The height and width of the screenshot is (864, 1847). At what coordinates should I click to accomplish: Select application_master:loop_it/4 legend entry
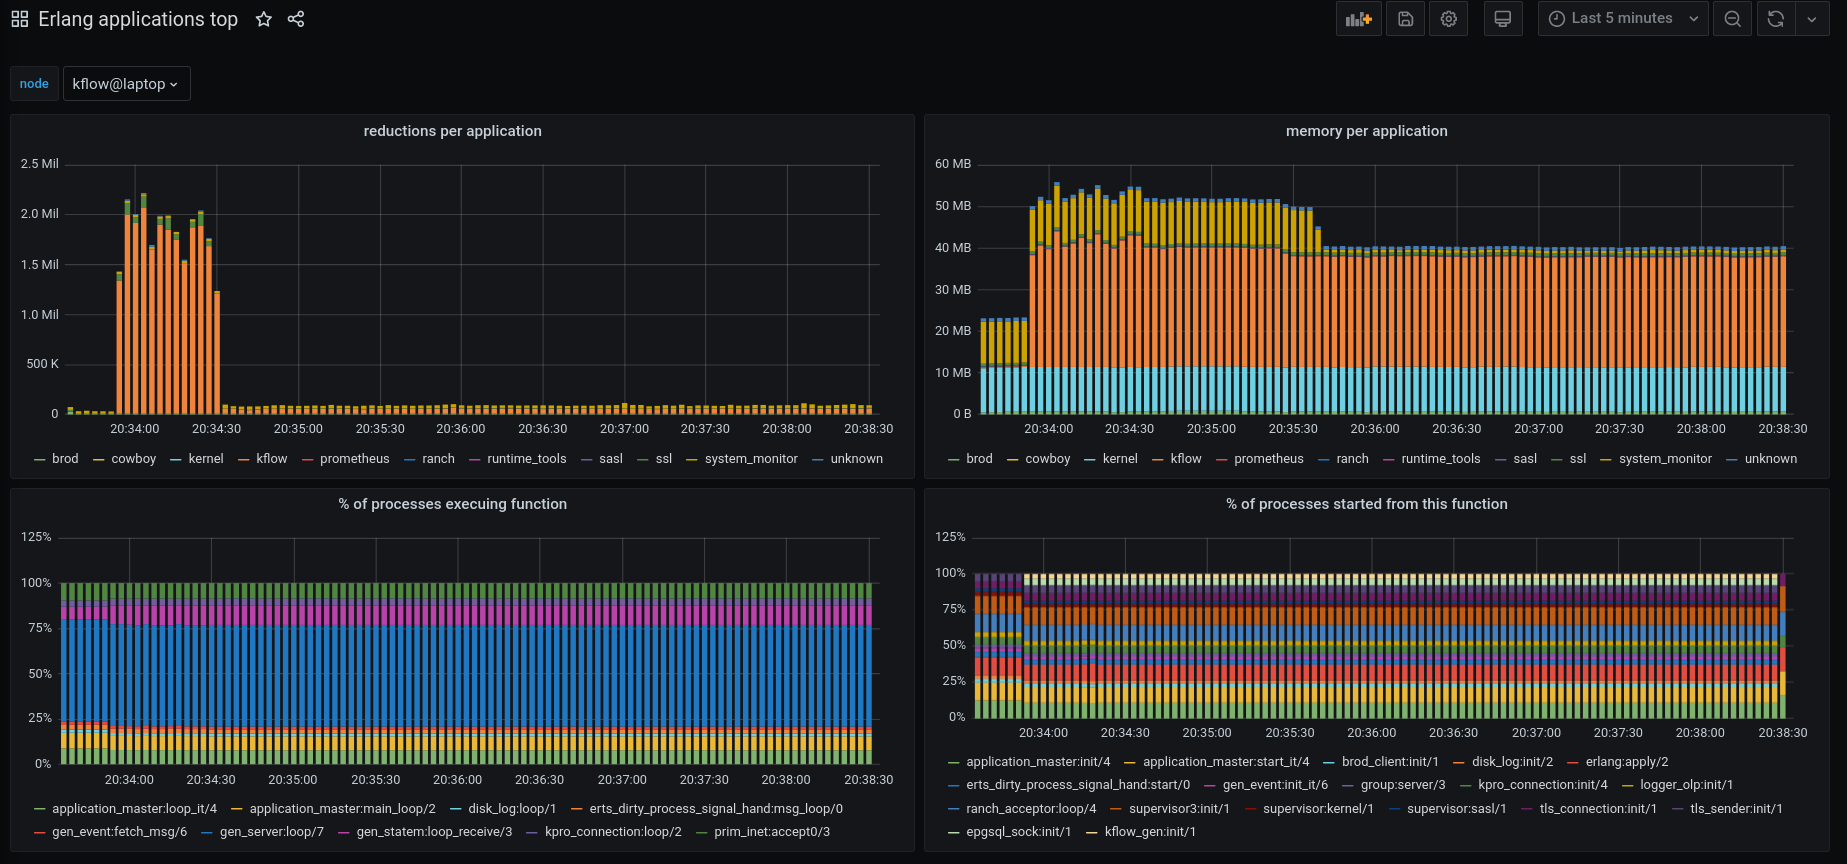pos(134,809)
